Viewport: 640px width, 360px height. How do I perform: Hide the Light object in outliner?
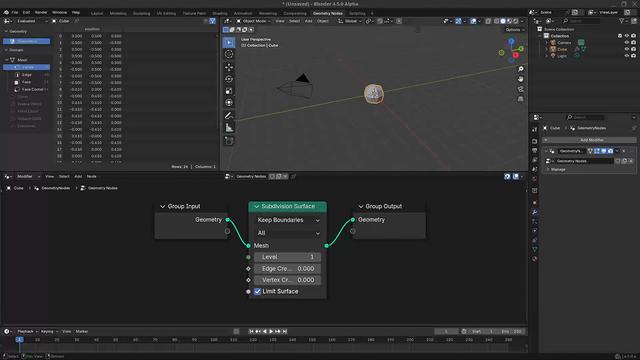[627, 56]
